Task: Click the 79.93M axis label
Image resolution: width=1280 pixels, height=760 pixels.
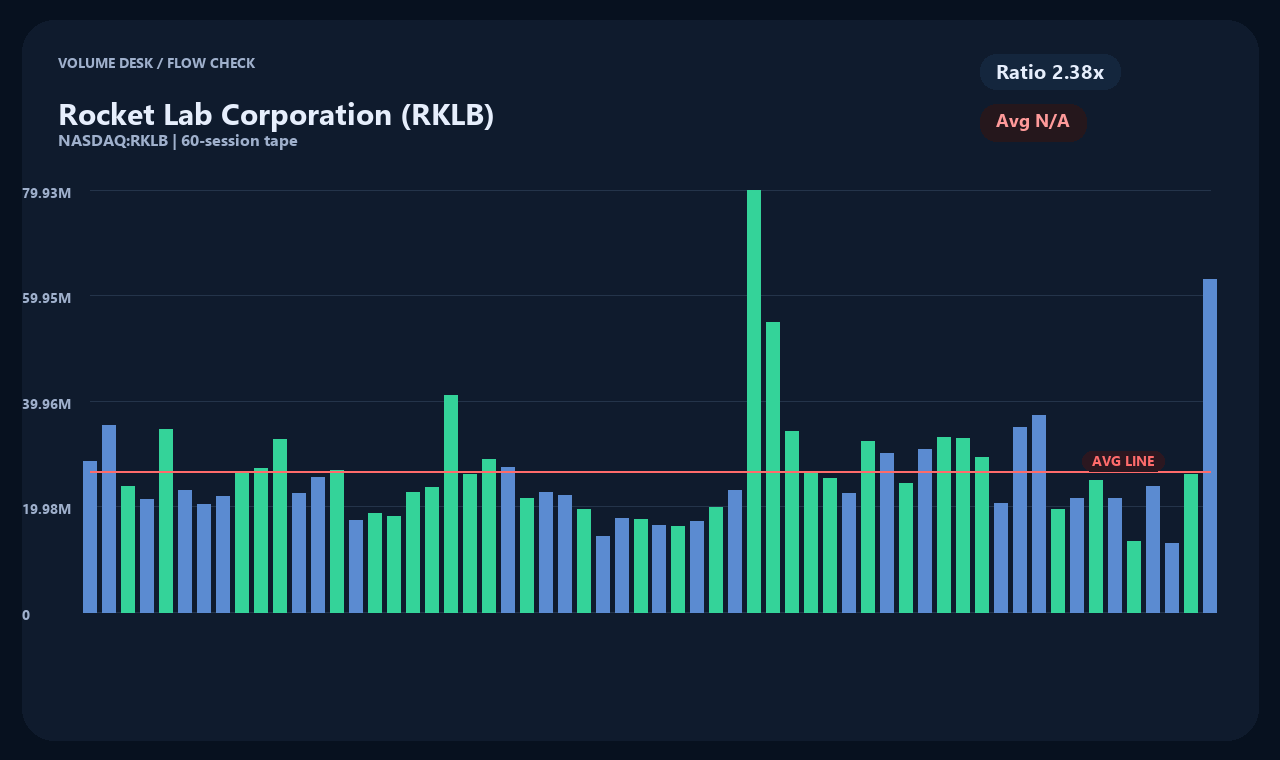Action: pos(47,192)
